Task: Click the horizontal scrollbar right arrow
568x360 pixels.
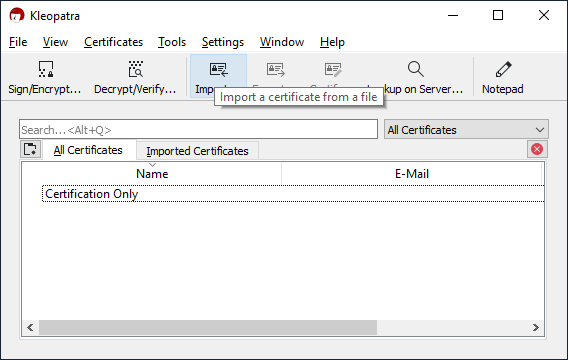Action: coord(536,327)
